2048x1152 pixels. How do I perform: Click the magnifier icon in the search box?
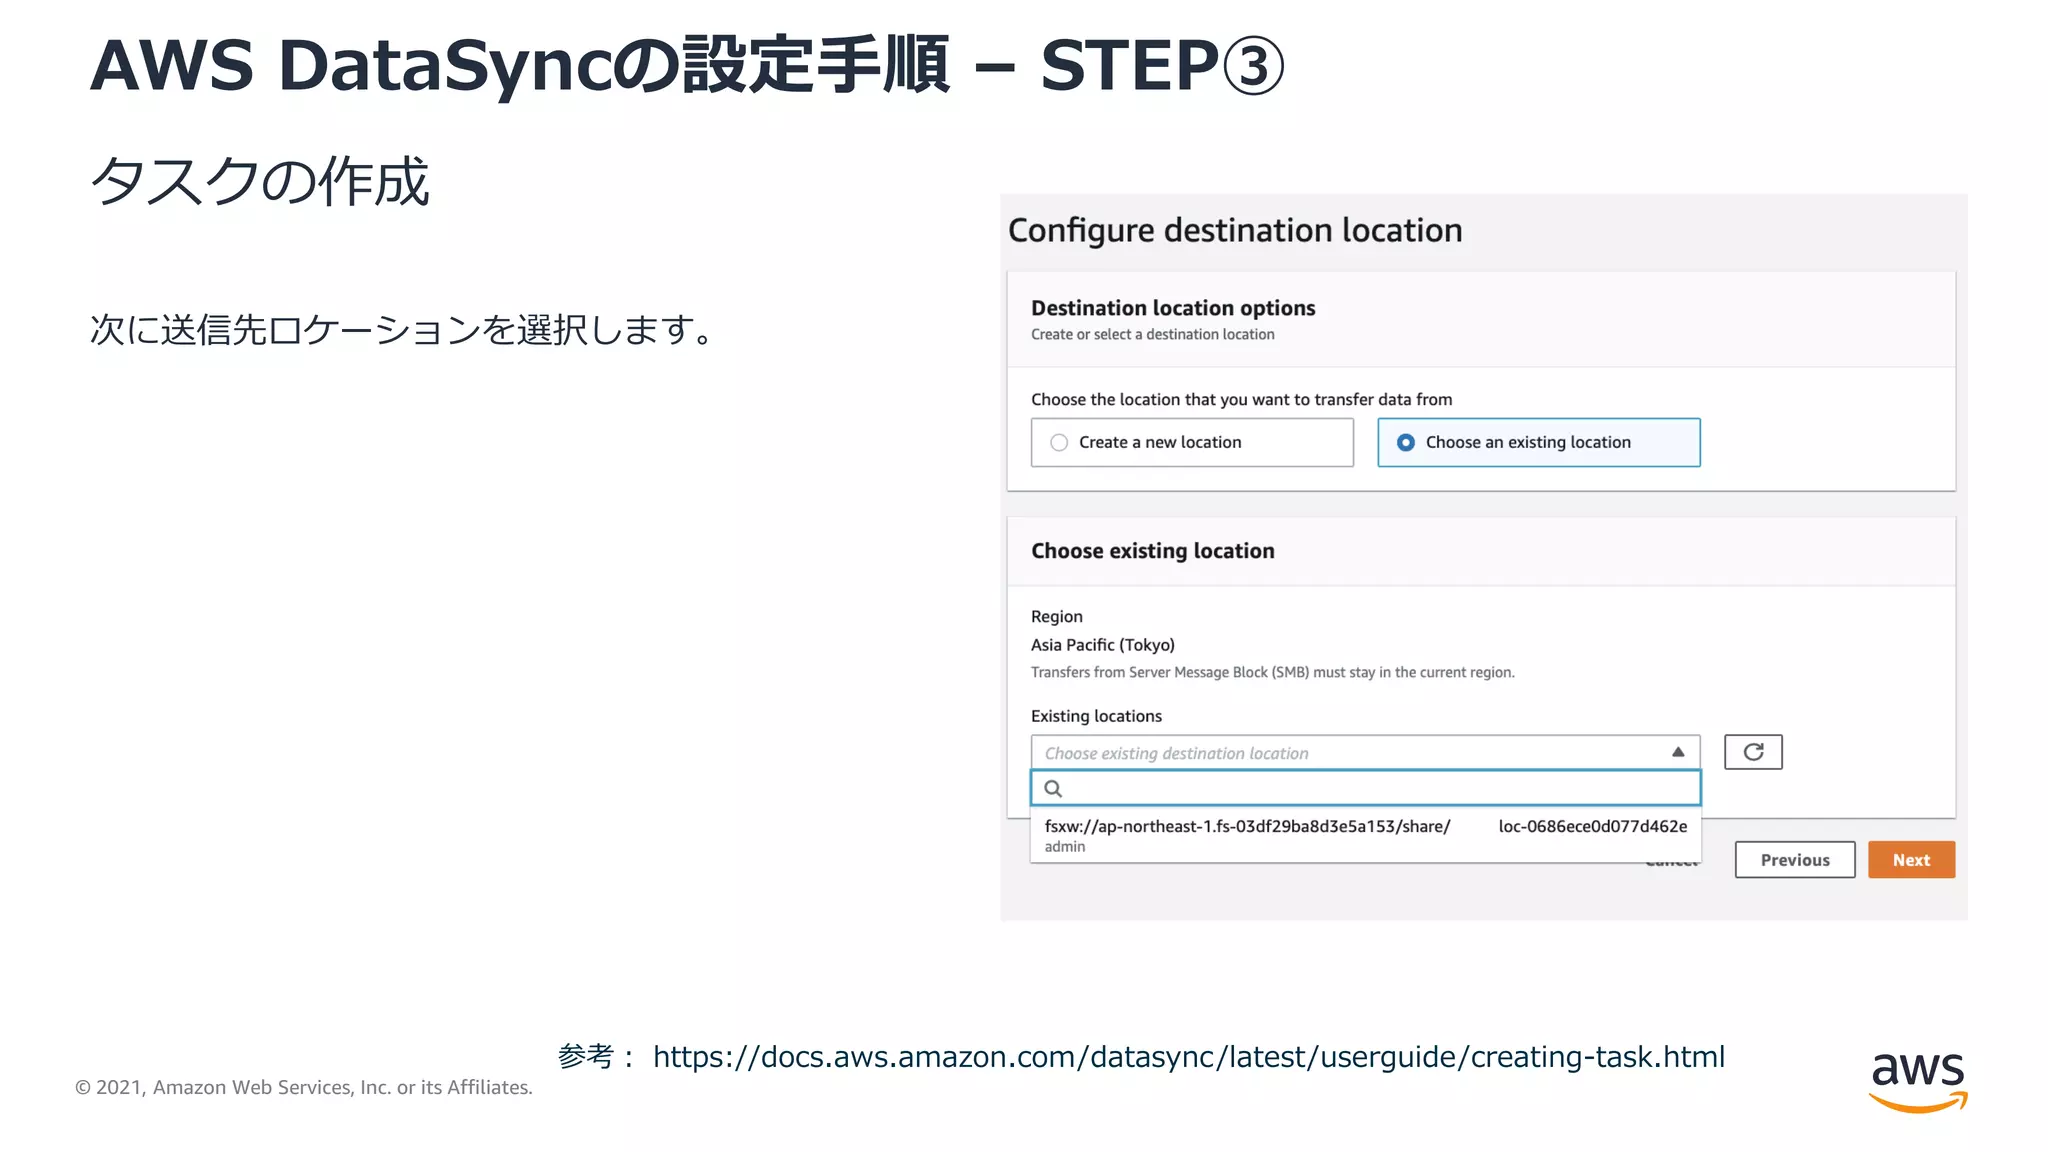click(x=1053, y=789)
